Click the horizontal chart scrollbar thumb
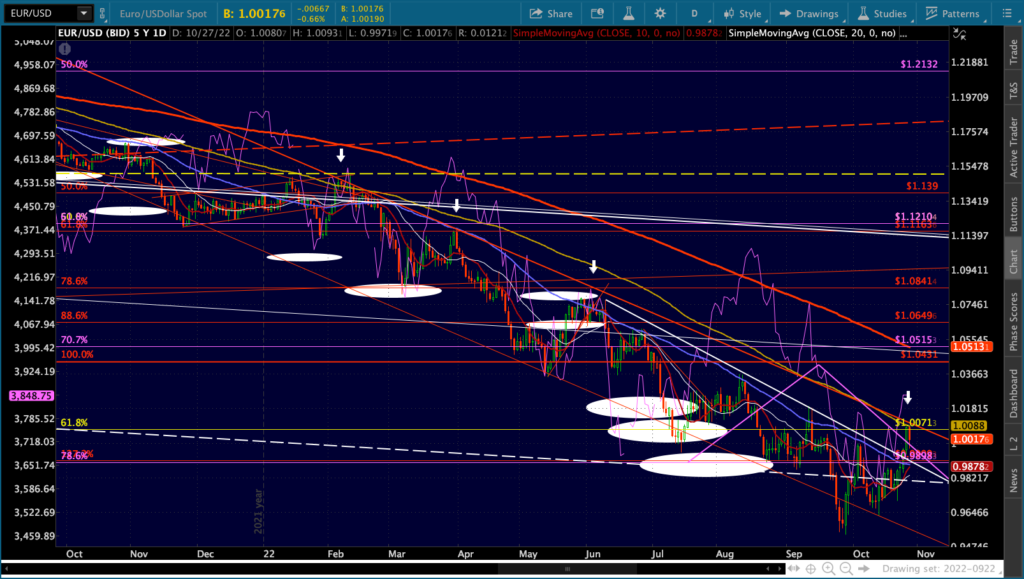1024x579 pixels. click(567, 569)
